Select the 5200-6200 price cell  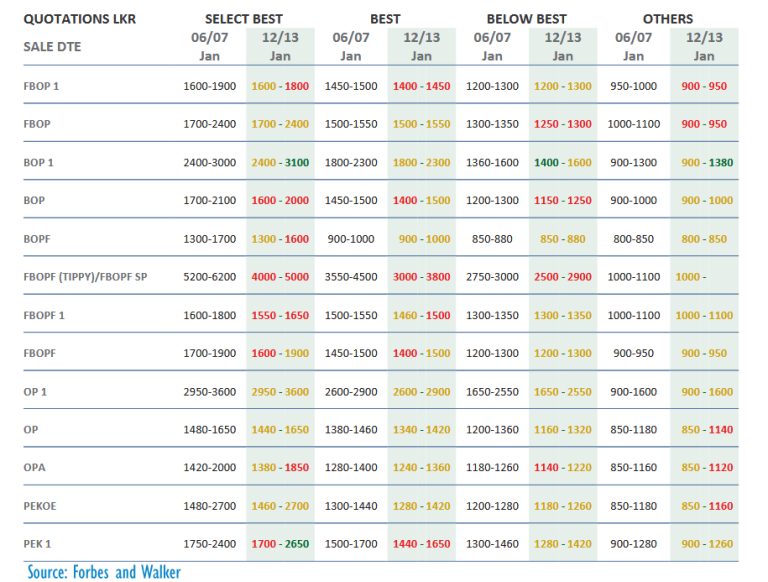pyautogui.click(x=210, y=277)
